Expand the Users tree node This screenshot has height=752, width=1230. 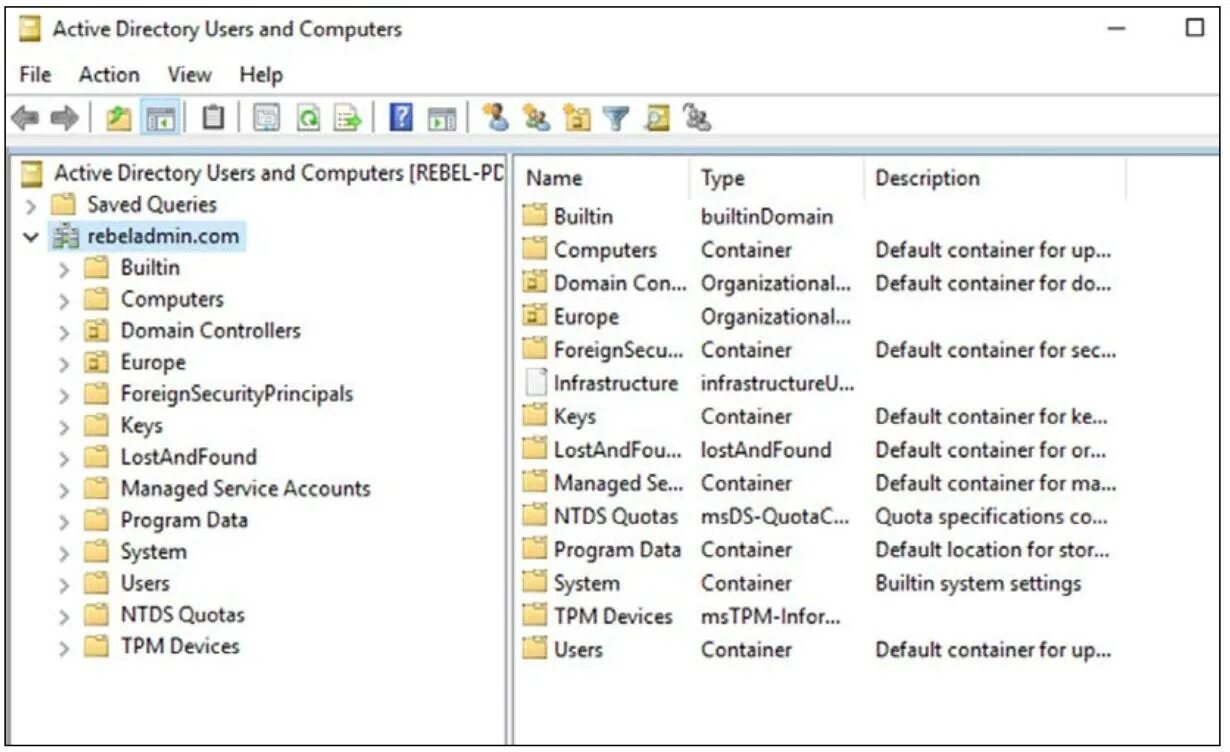pos(64,584)
